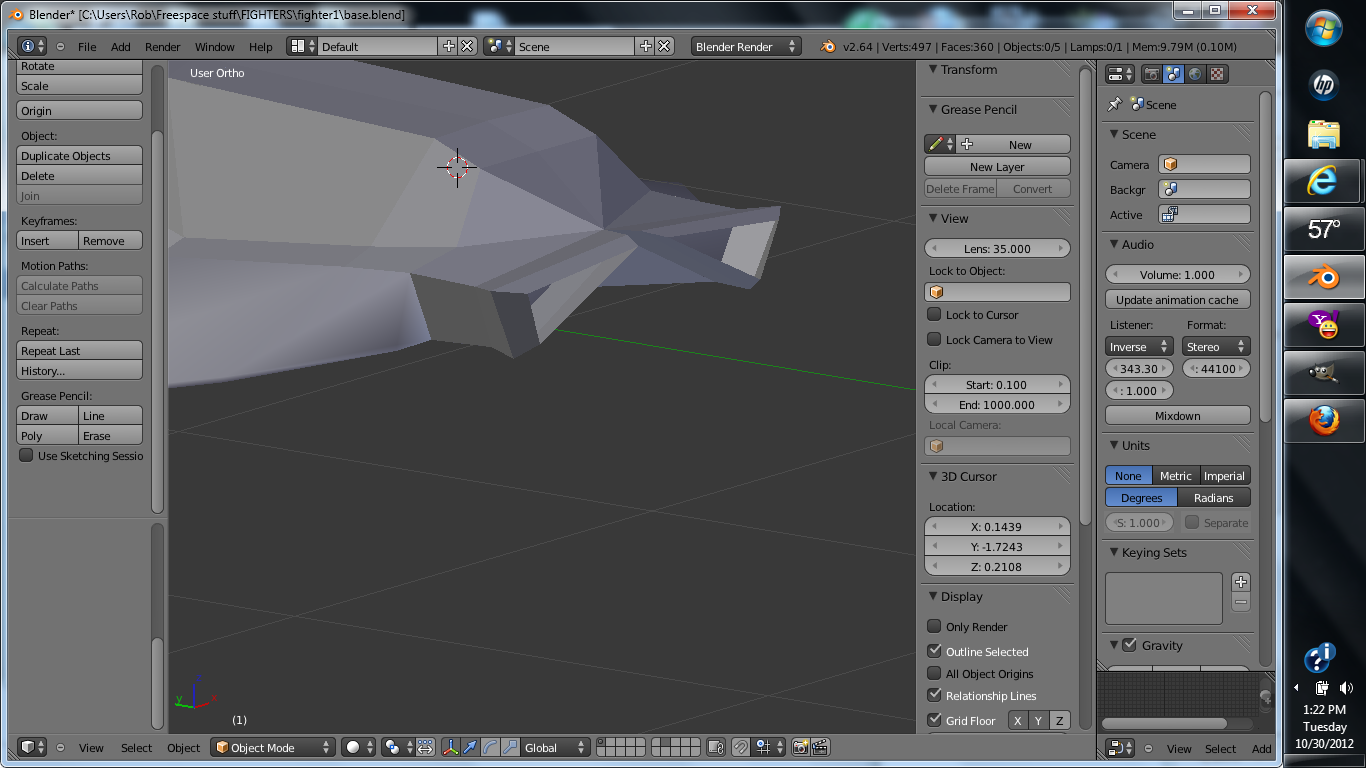Open the Inverse listener dropdown

point(1139,346)
